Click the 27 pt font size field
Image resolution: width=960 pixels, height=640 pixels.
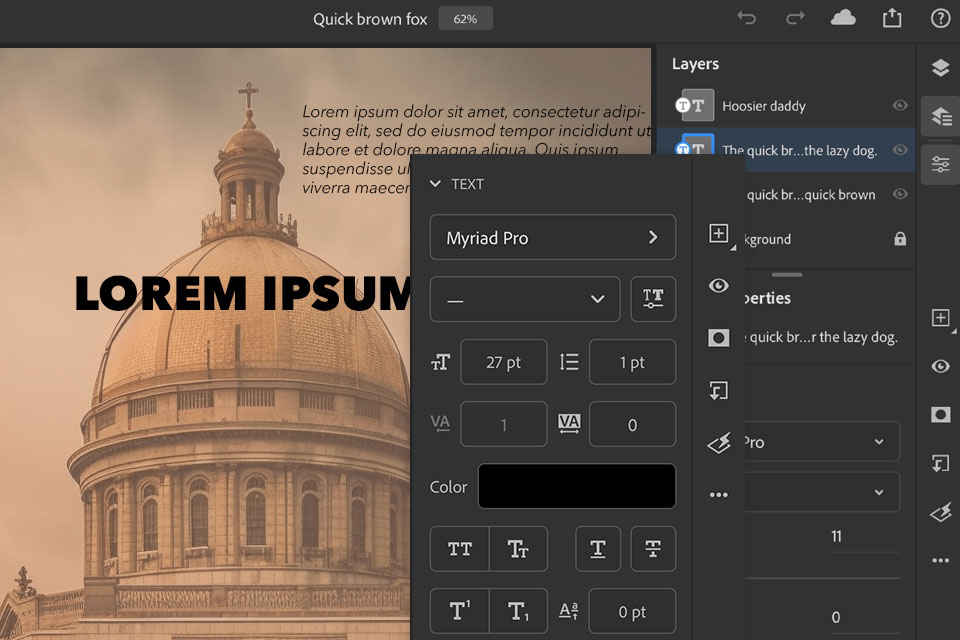point(503,362)
